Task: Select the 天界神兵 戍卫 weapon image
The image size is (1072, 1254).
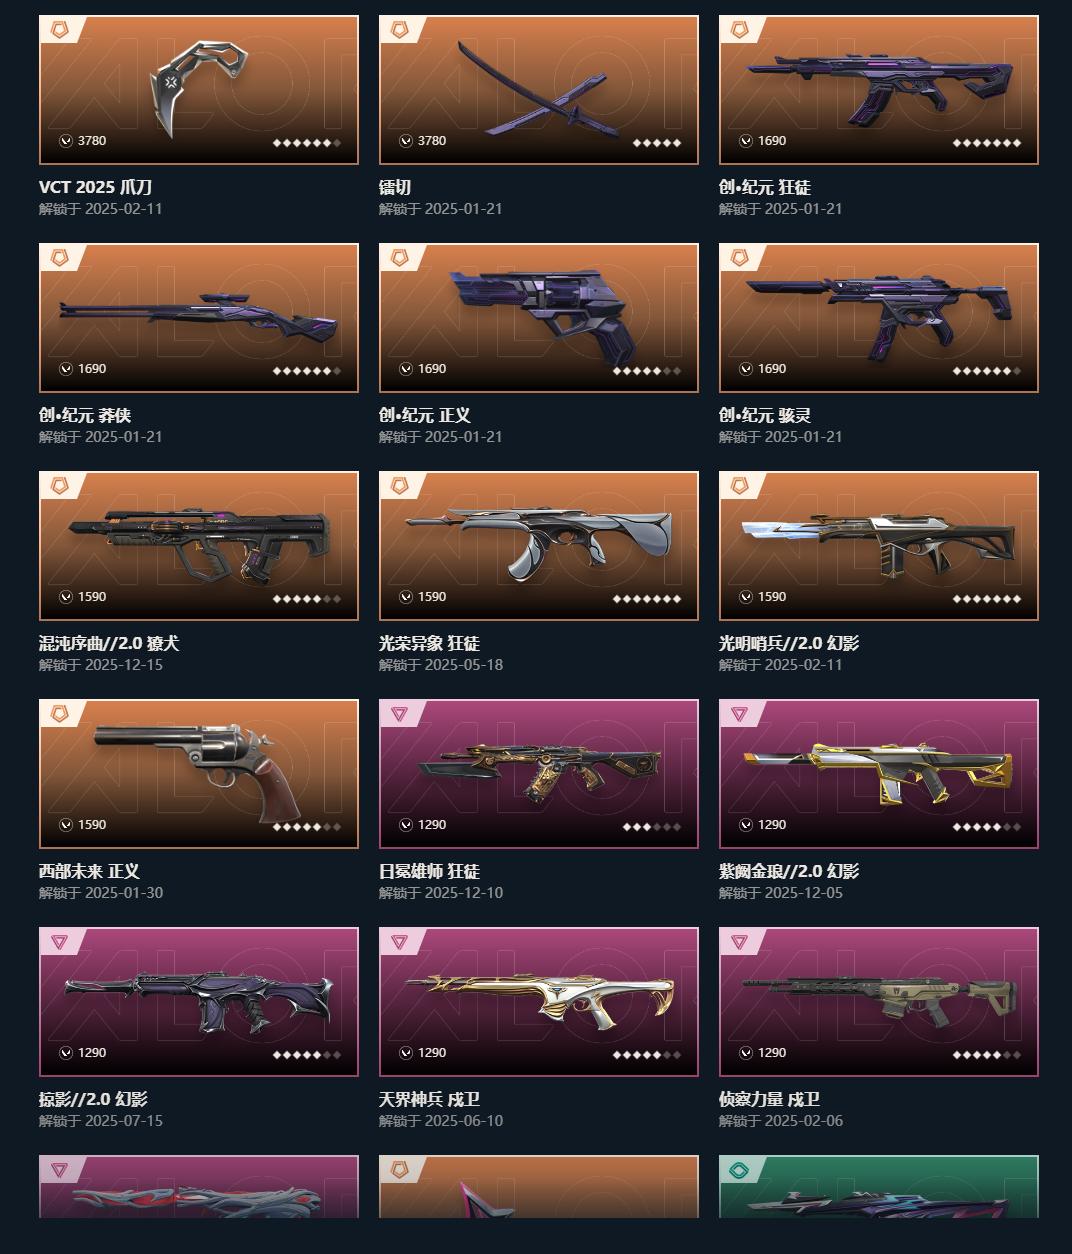Action: pos(539,1001)
